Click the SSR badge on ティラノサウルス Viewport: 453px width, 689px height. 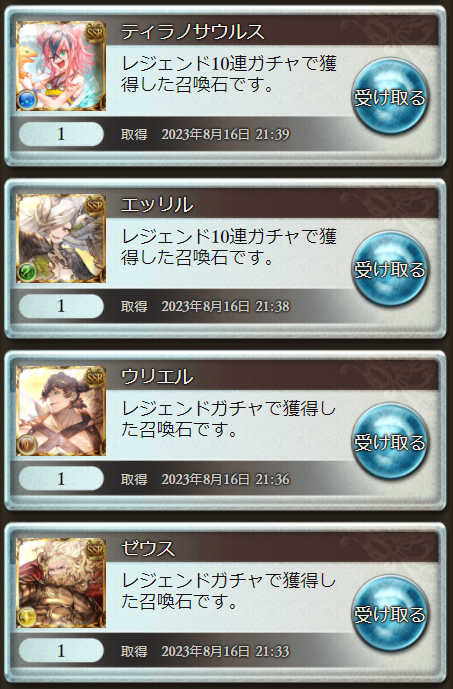click(95, 32)
